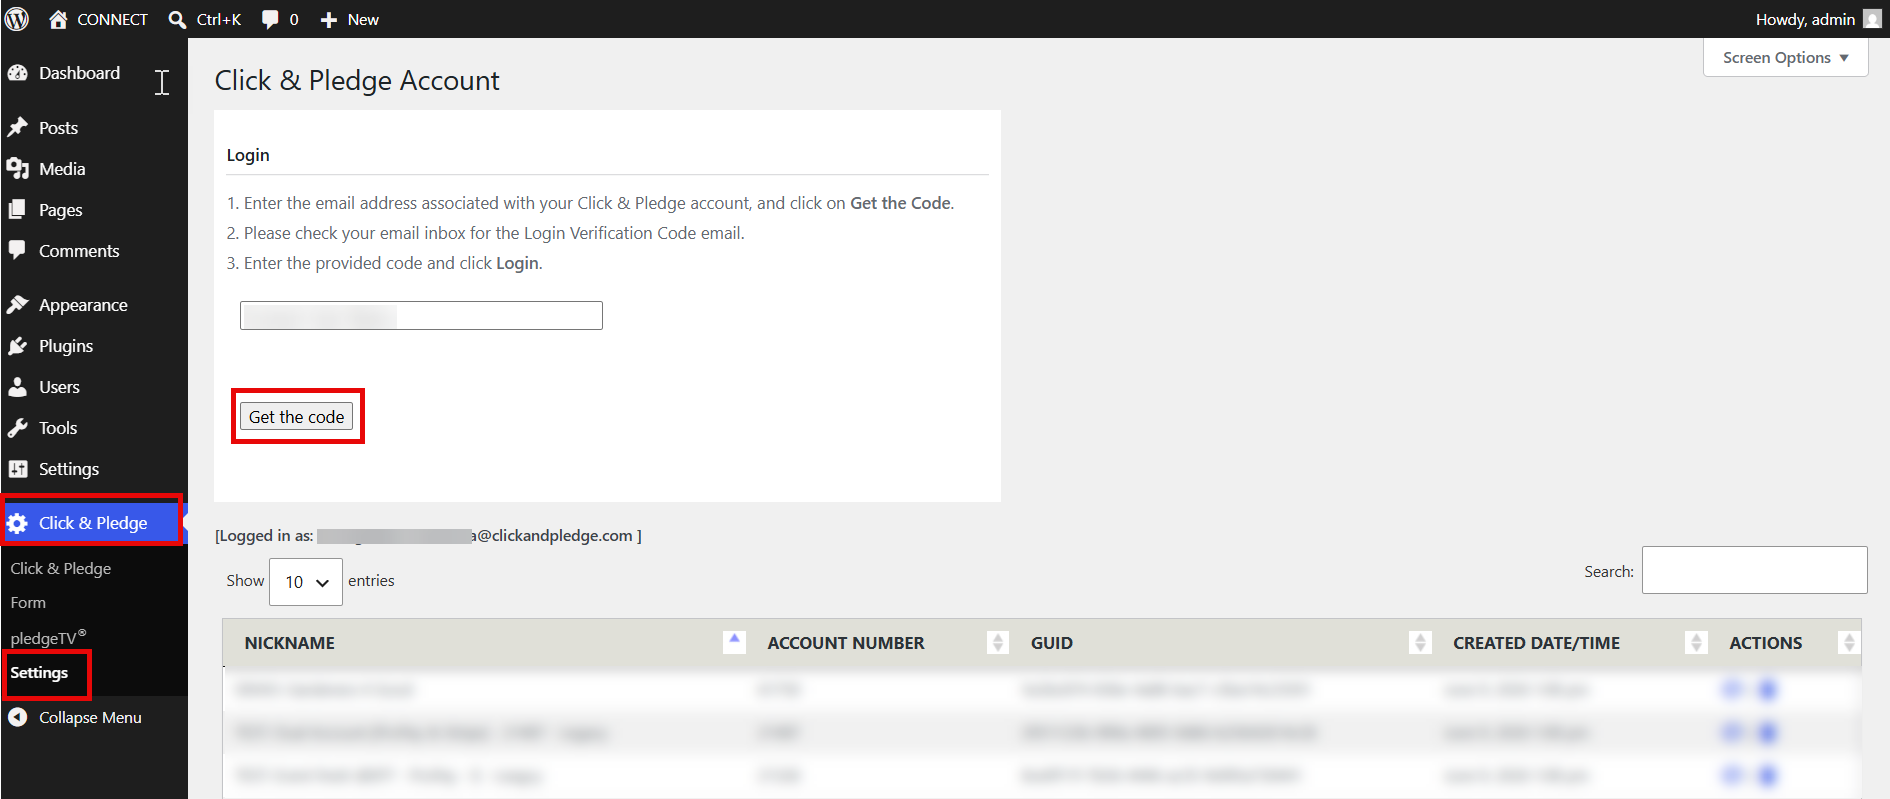Select the highlighted Click & Pledge menu
1890x799 pixels.
[x=92, y=523]
